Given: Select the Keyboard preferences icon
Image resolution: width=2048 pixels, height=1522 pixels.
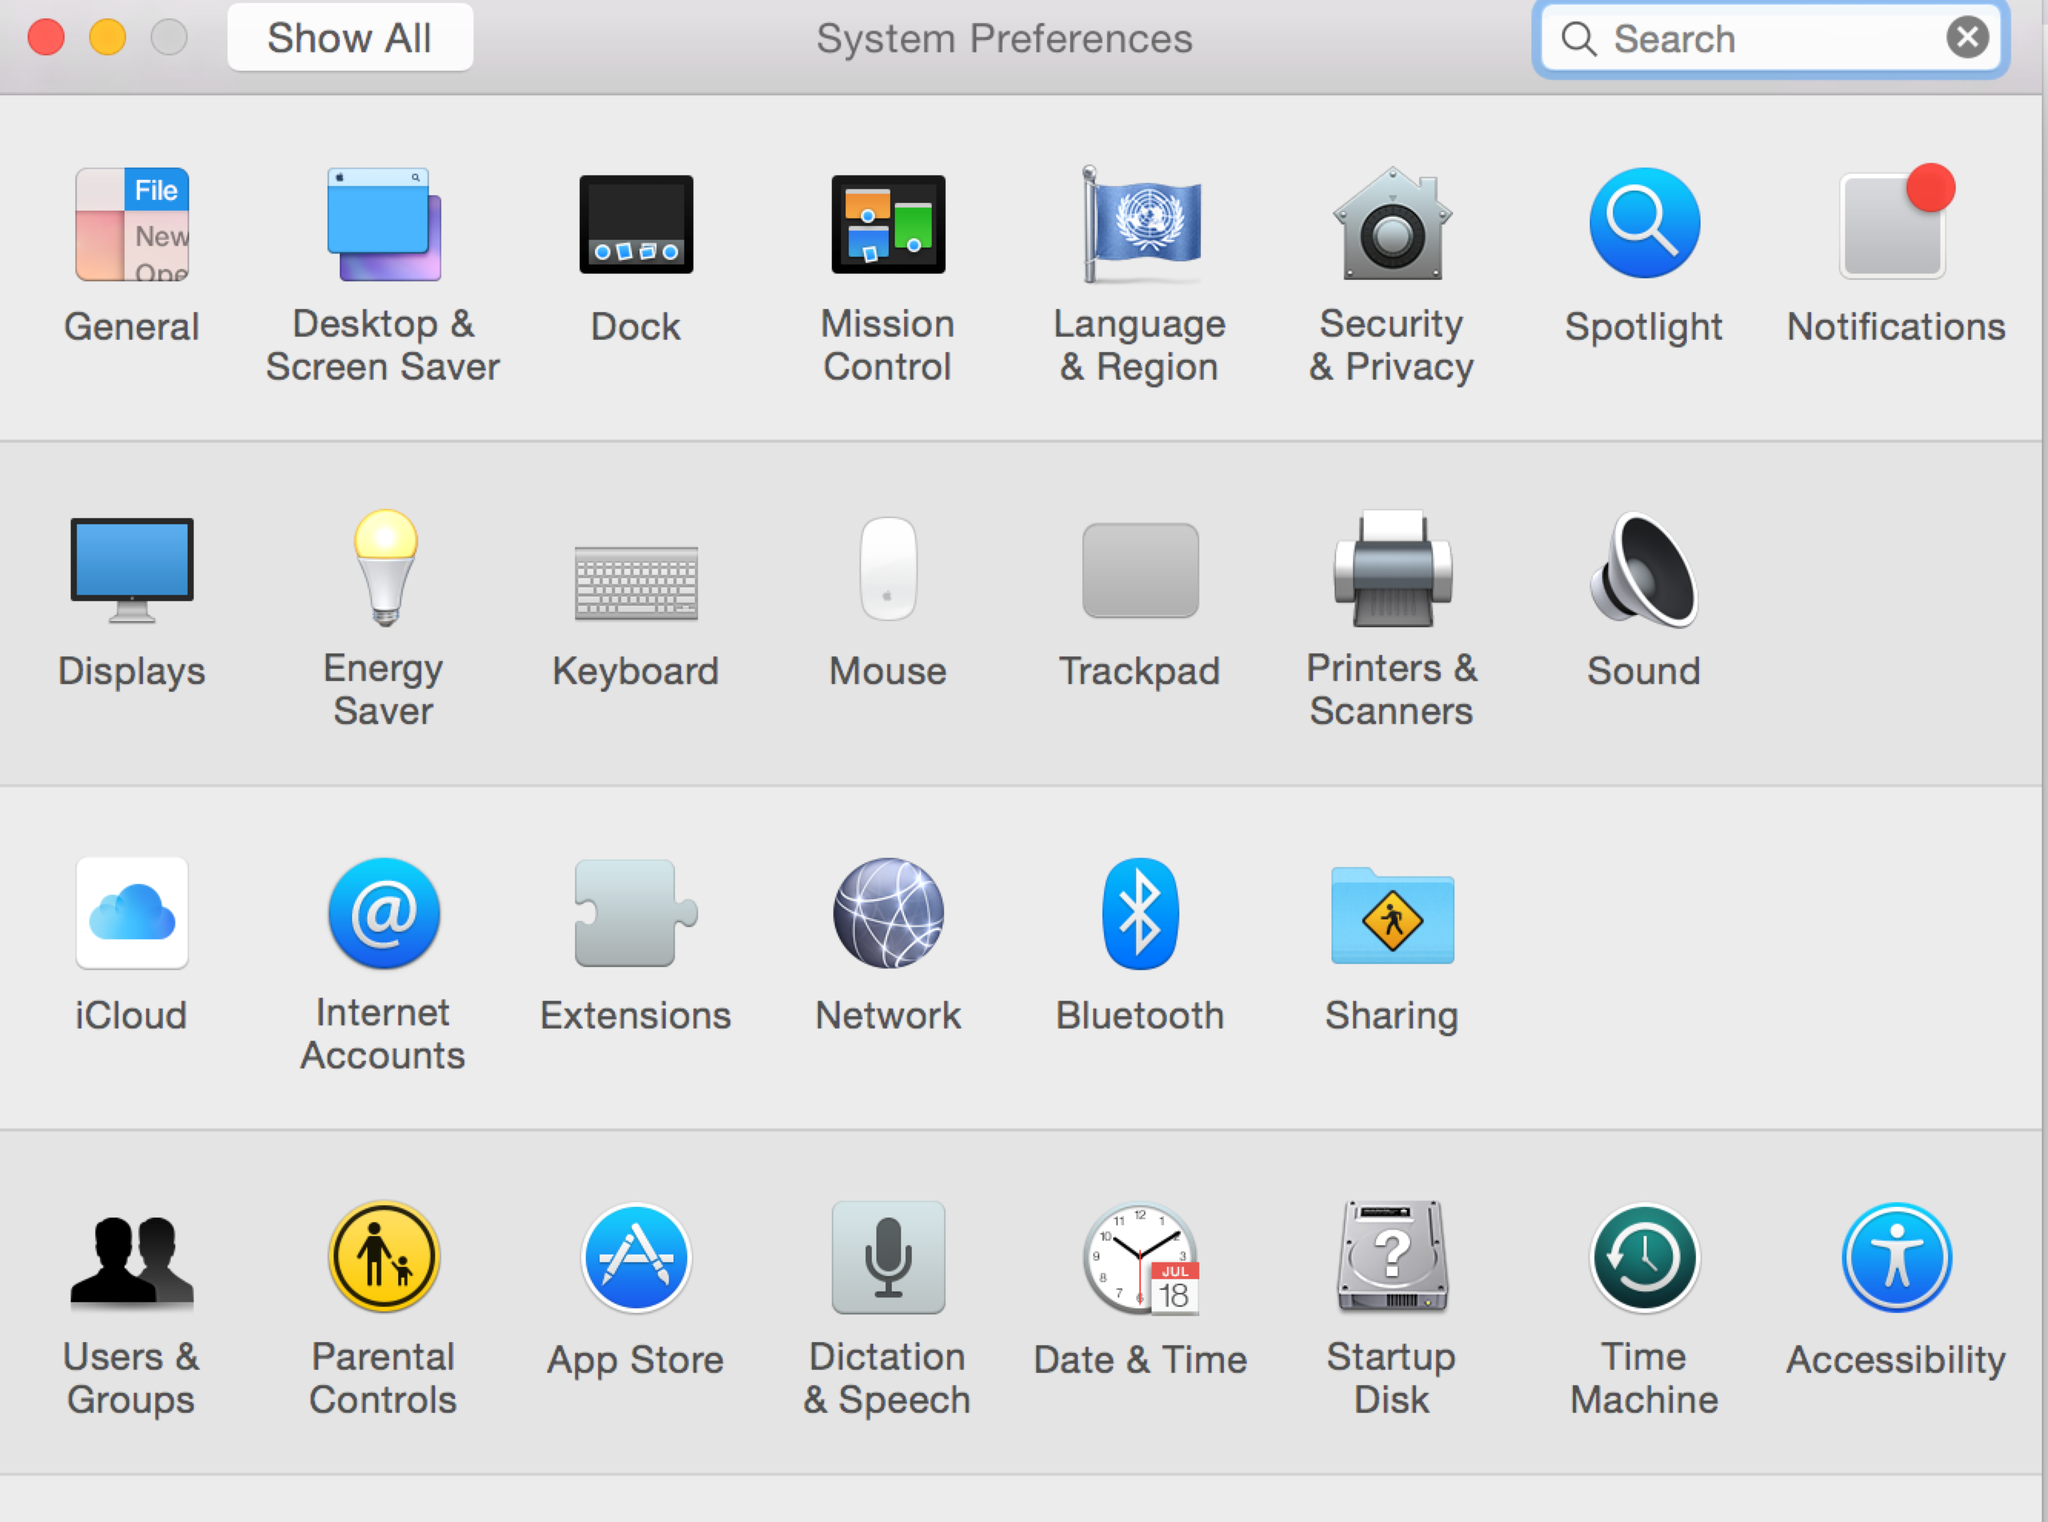Looking at the screenshot, I should pos(636,582).
